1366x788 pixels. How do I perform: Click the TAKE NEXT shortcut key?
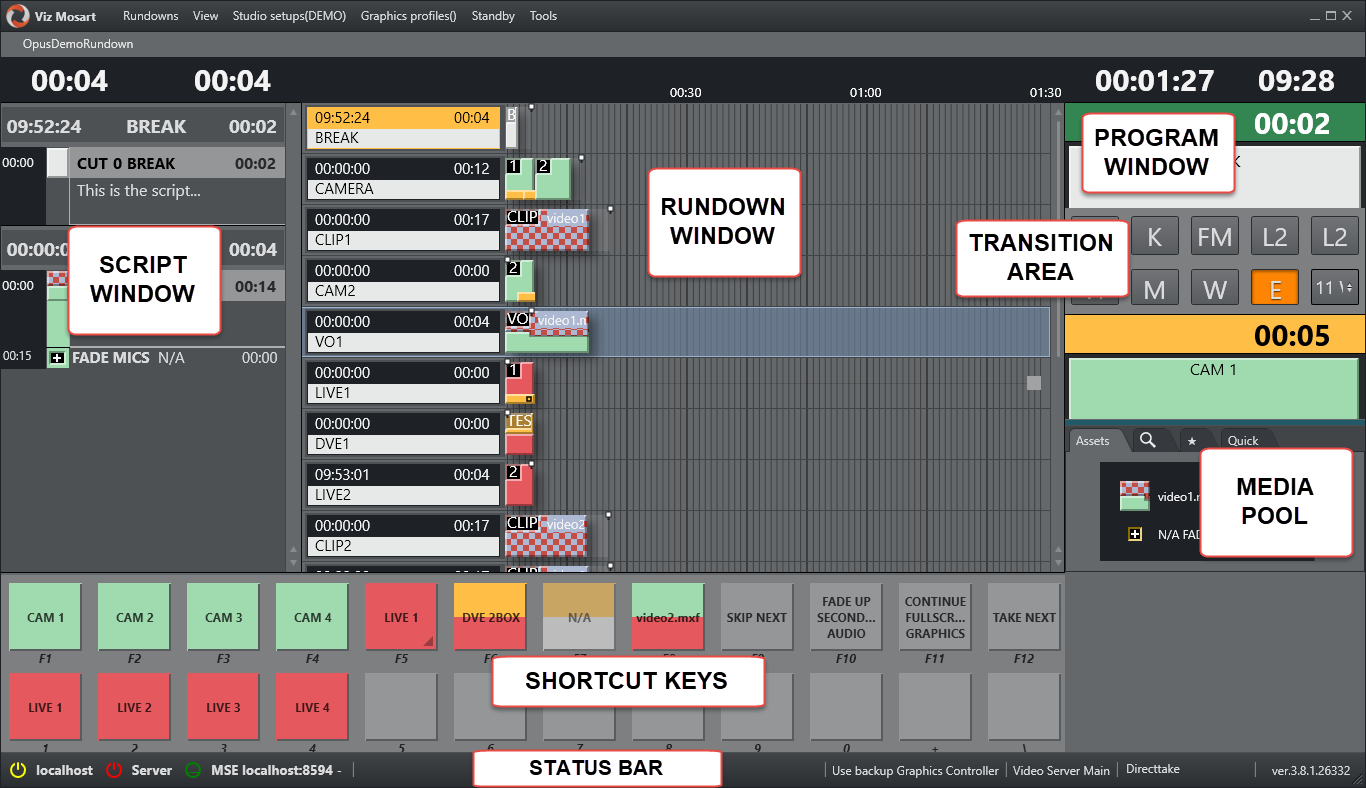click(x=1024, y=617)
